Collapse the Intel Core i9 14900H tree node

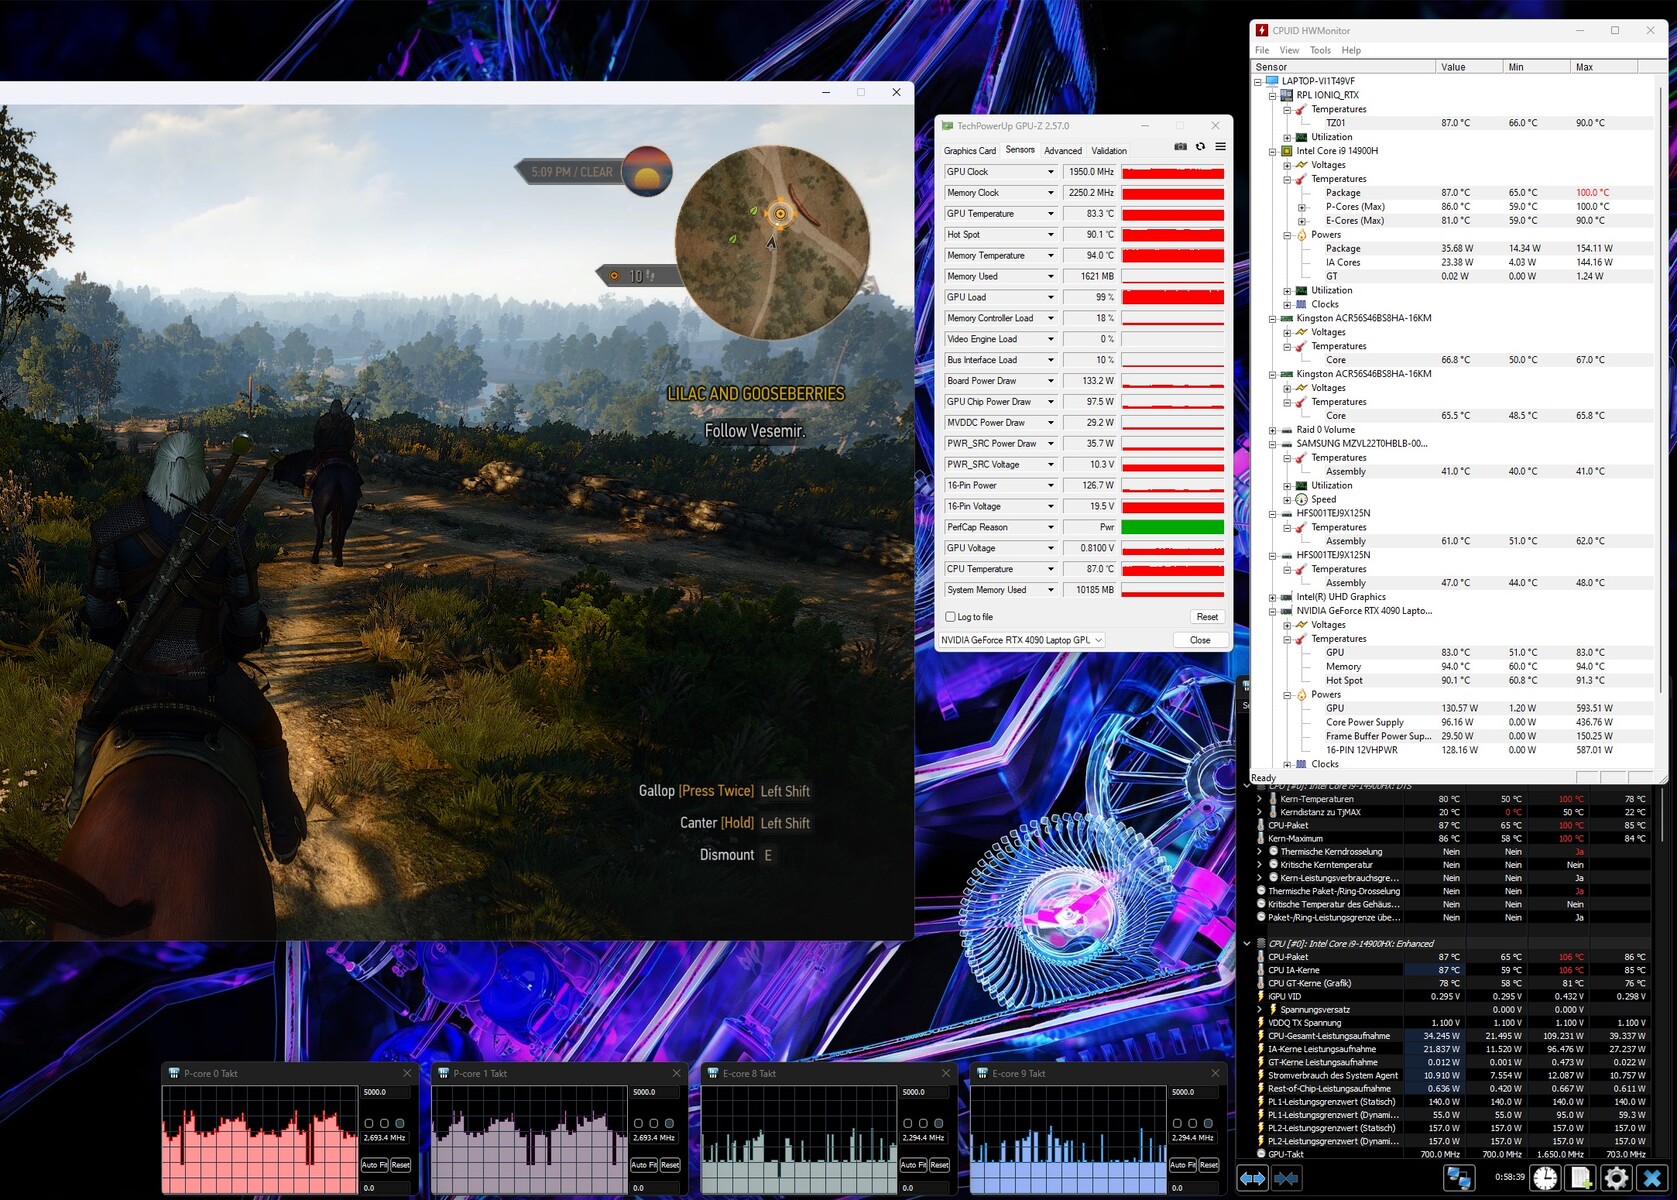click(x=1273, y=152)
